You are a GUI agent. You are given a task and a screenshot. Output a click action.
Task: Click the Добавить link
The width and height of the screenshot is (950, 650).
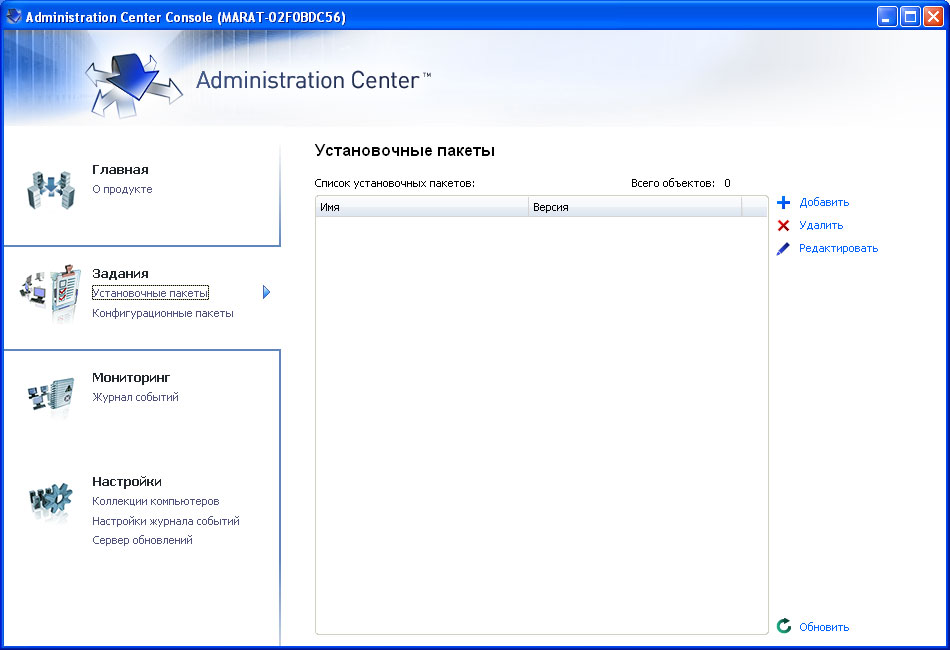pos(824,202)
